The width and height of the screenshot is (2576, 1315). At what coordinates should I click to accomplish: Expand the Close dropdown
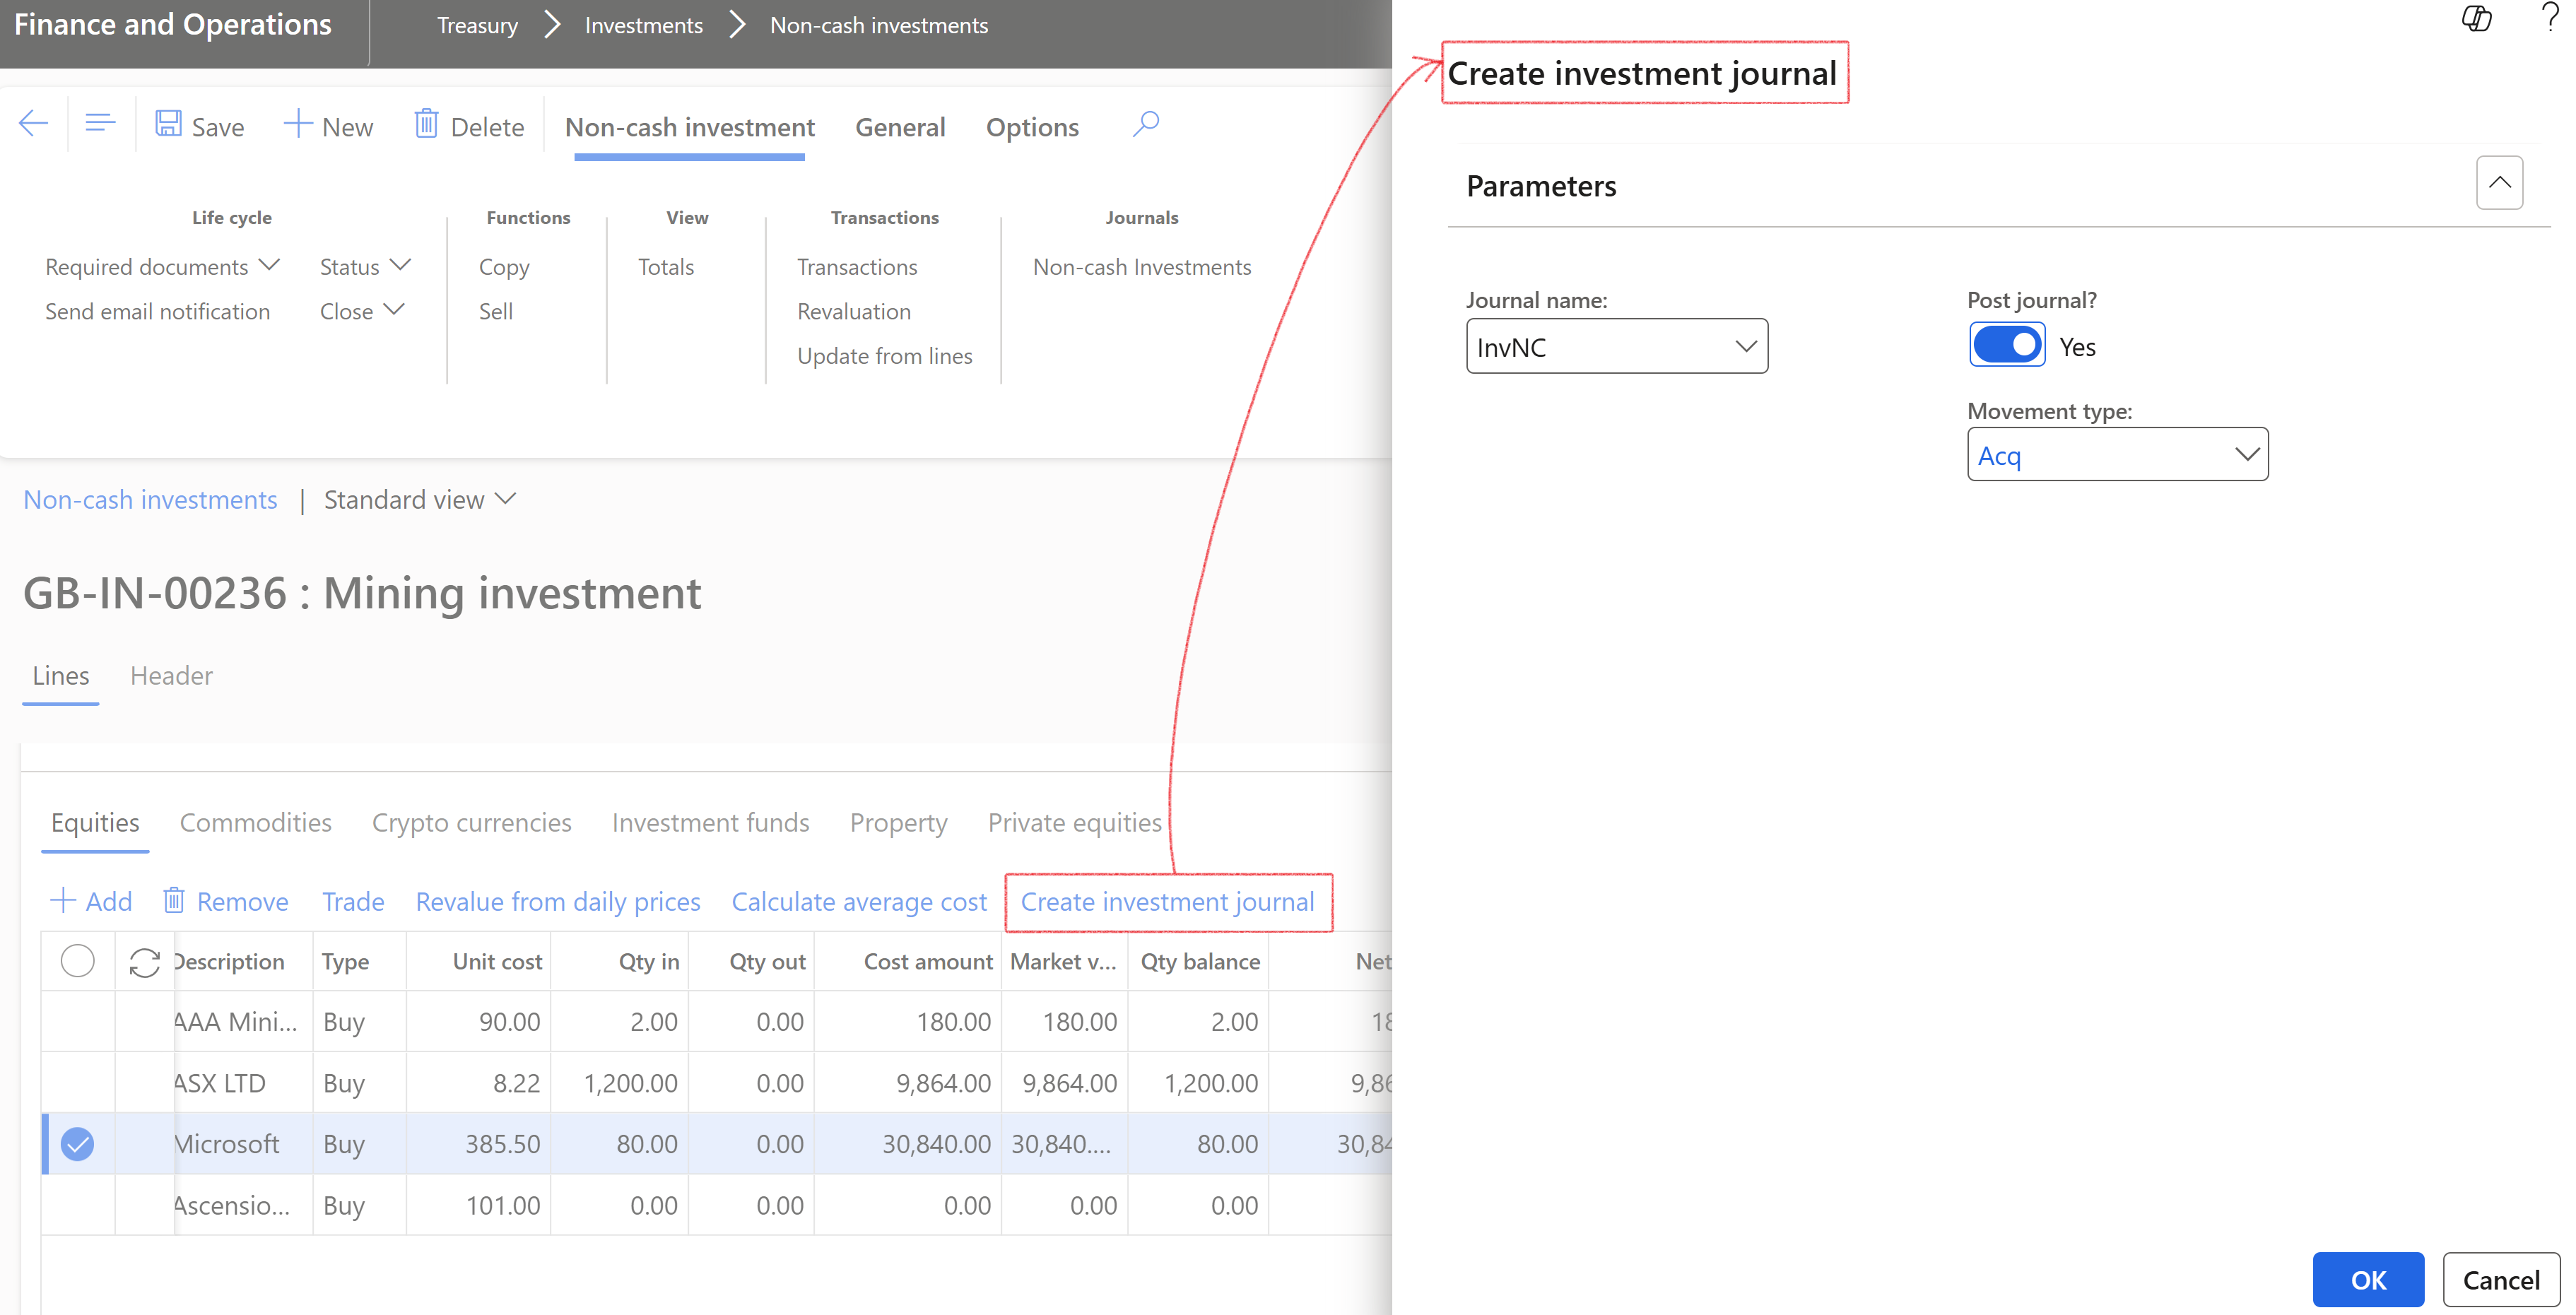pyautogui.click(x=362, y=312)
